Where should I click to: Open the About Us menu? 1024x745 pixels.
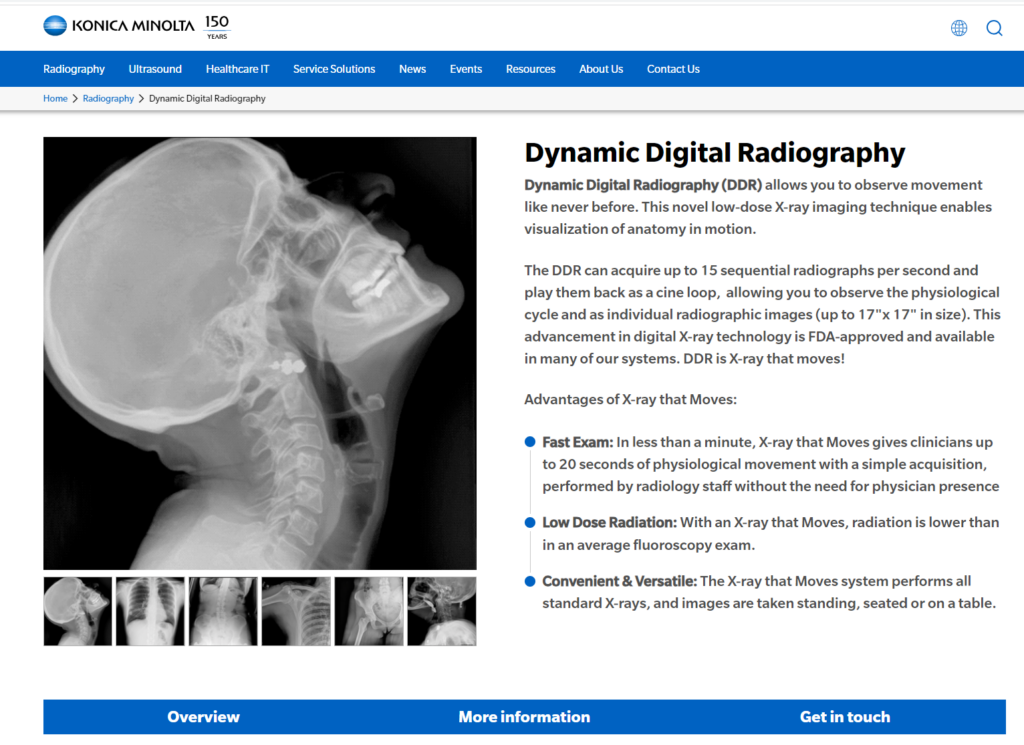tap(601, 69)
